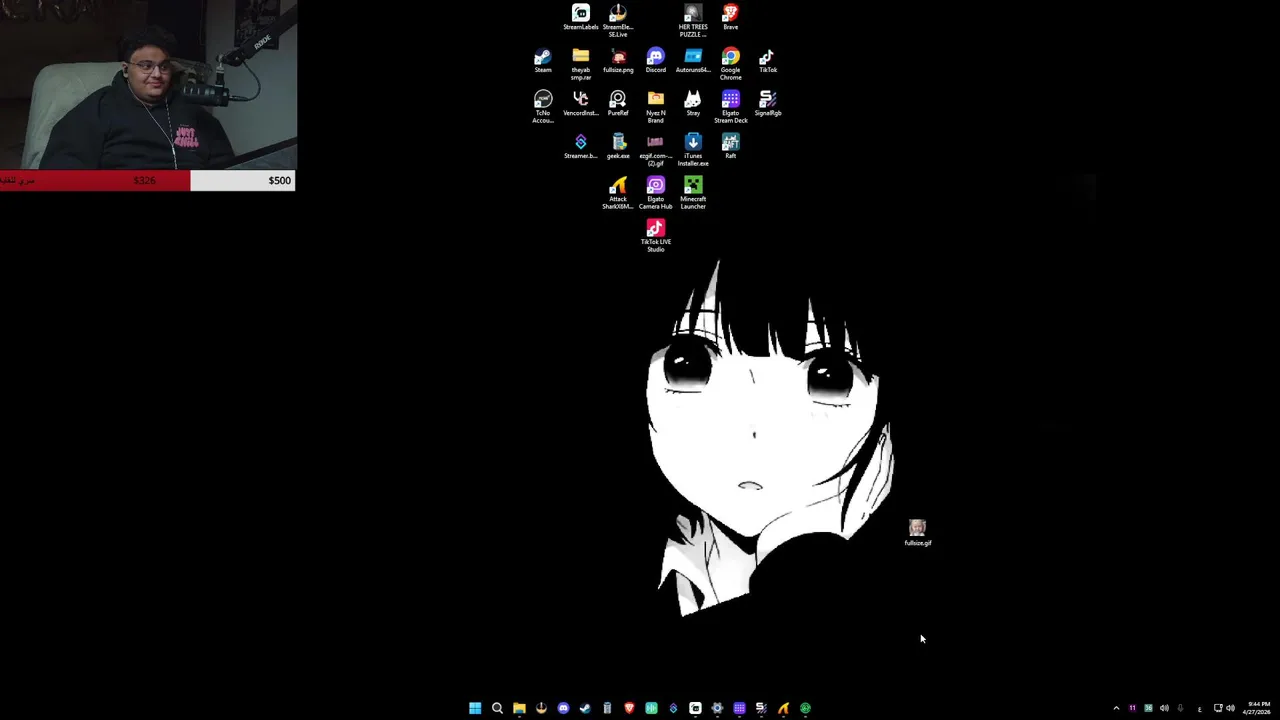Select the theyab smp.rar archive

(x=580, y=63)
